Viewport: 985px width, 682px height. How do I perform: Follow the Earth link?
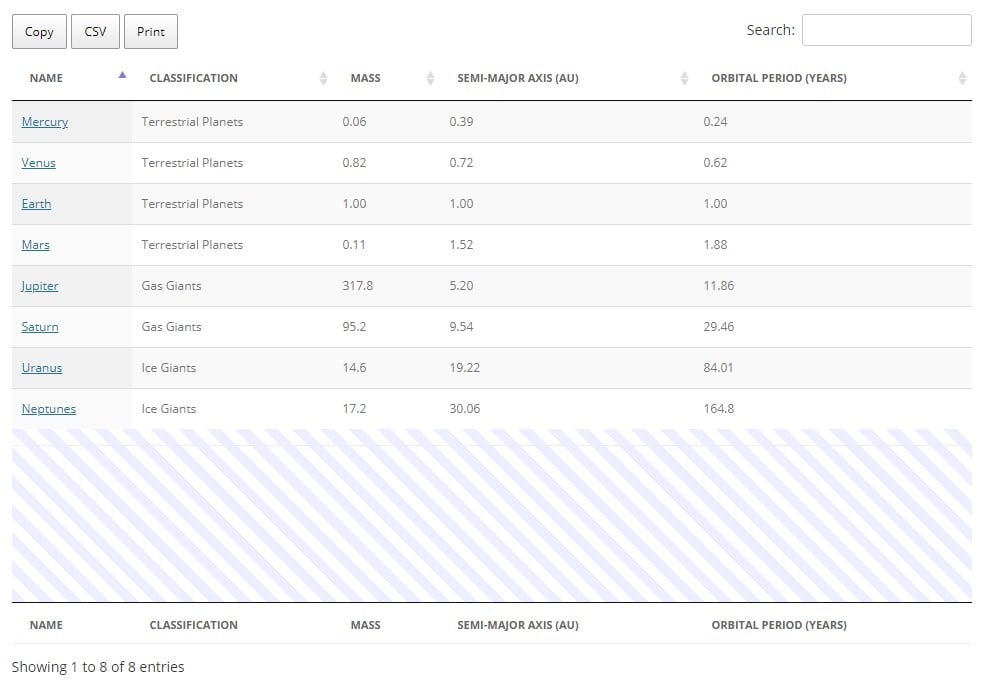coord(36,204)
